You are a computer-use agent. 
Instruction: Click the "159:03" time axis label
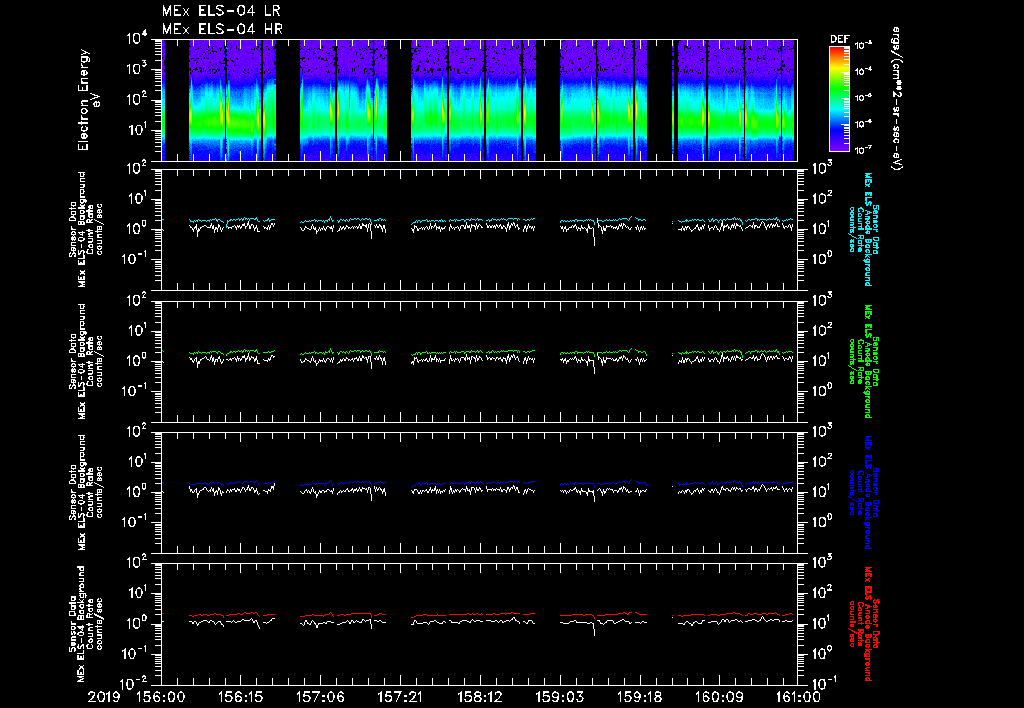(558, 698)
